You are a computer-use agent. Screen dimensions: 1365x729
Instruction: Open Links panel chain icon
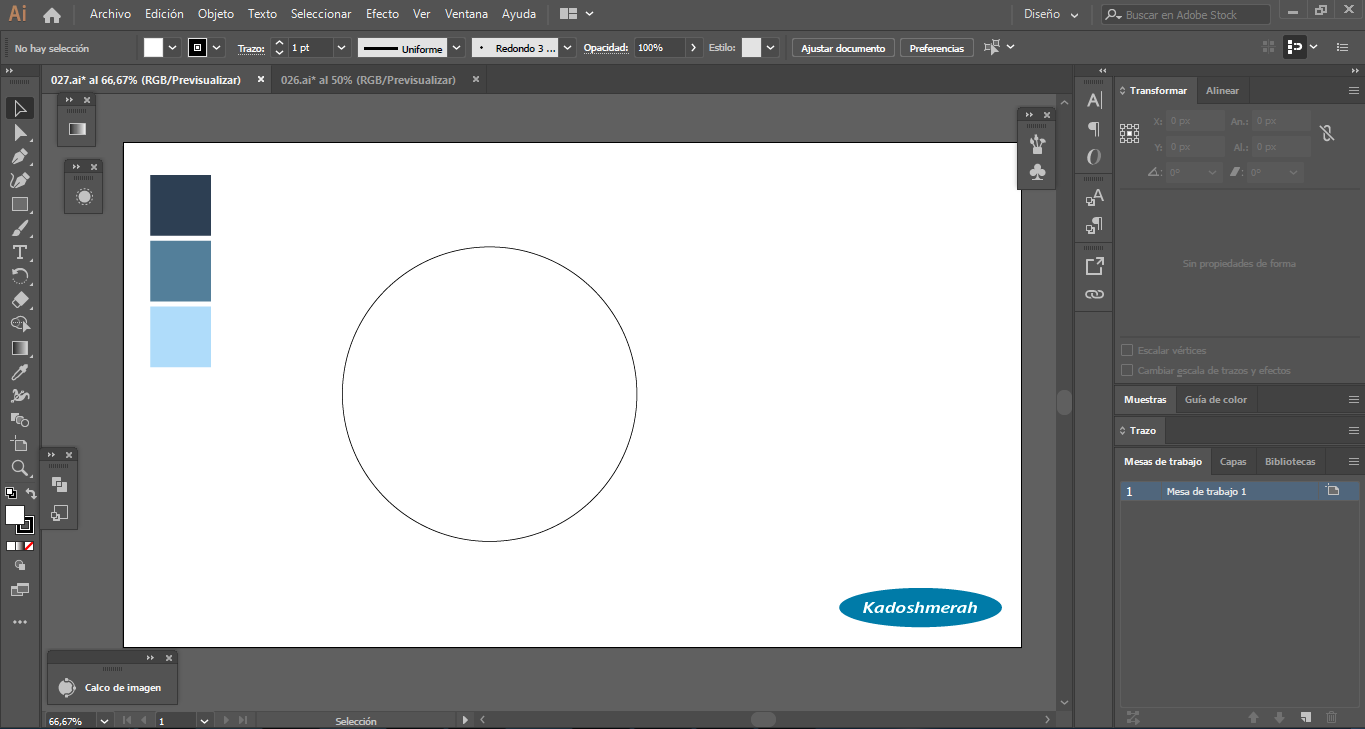tap(1094, 294)
